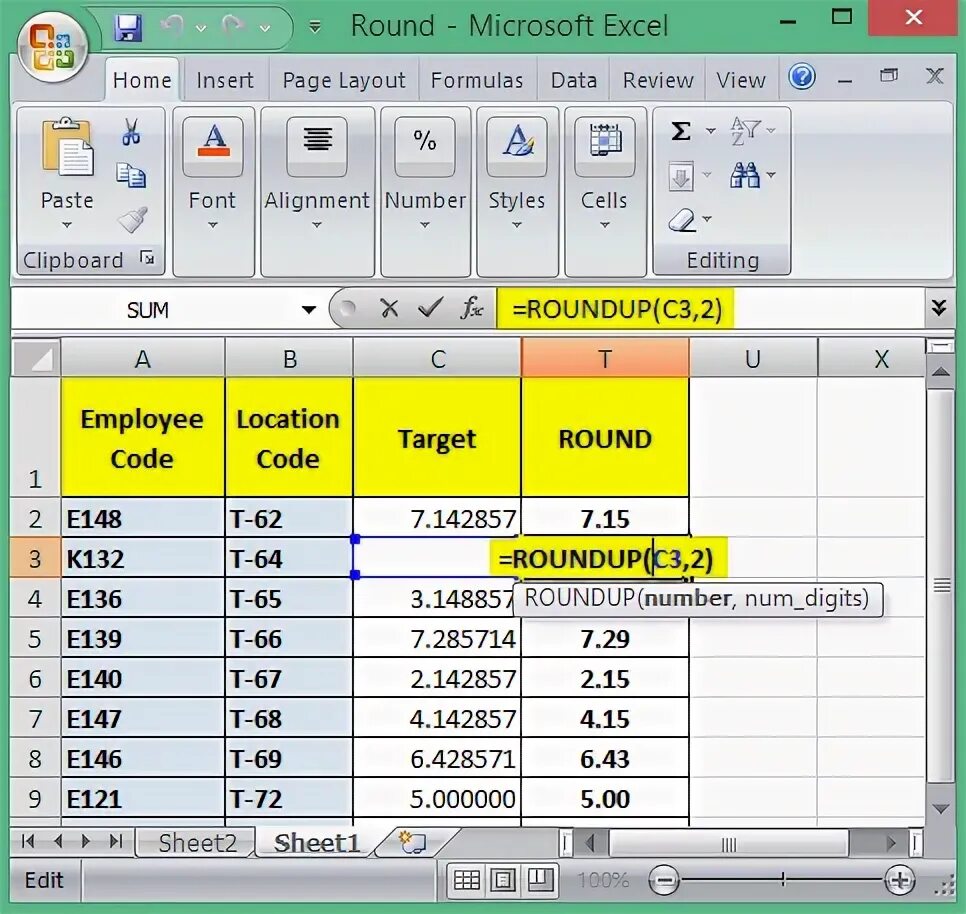966x914 pixels.
Task: Select the Sheet1 tab
Action: pos(317,843)
